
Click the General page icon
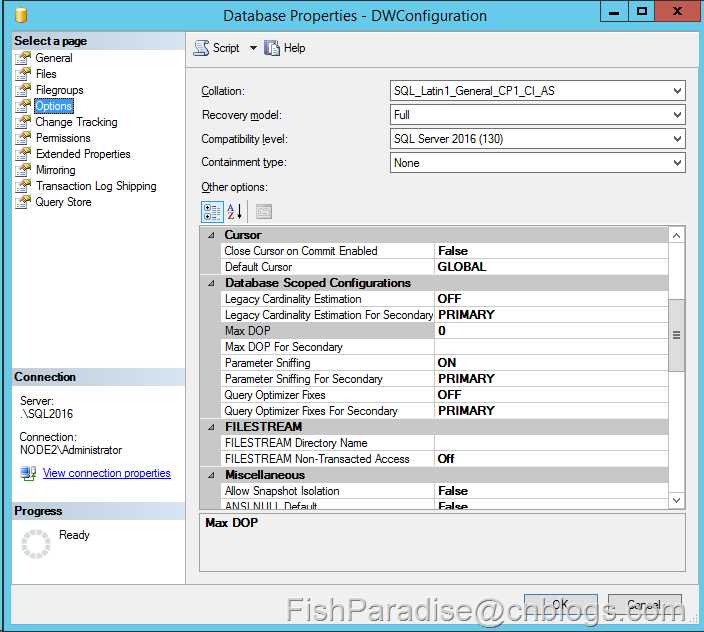[23, 58]
